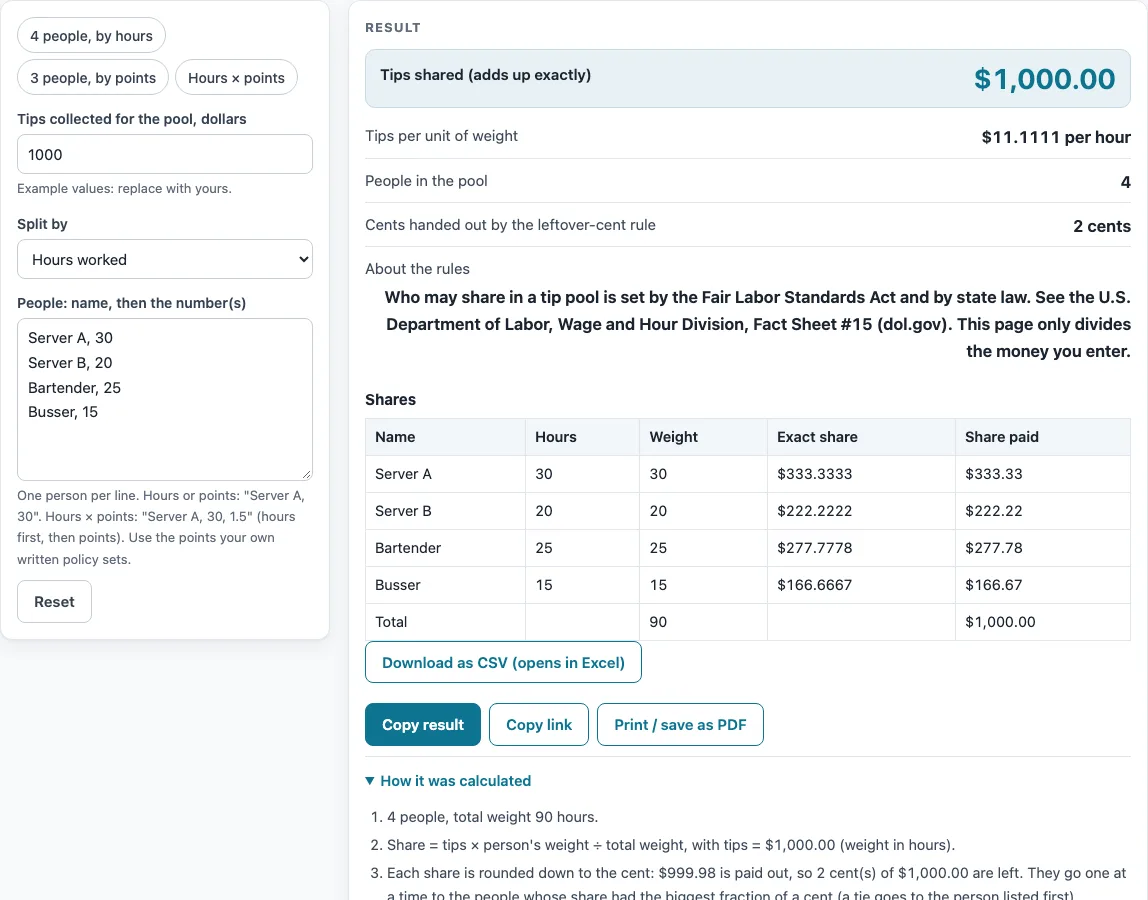Click calculation step '4 people, total weight 90 hours'
The image size is (1148, 900).
click(x=493, y=817)
